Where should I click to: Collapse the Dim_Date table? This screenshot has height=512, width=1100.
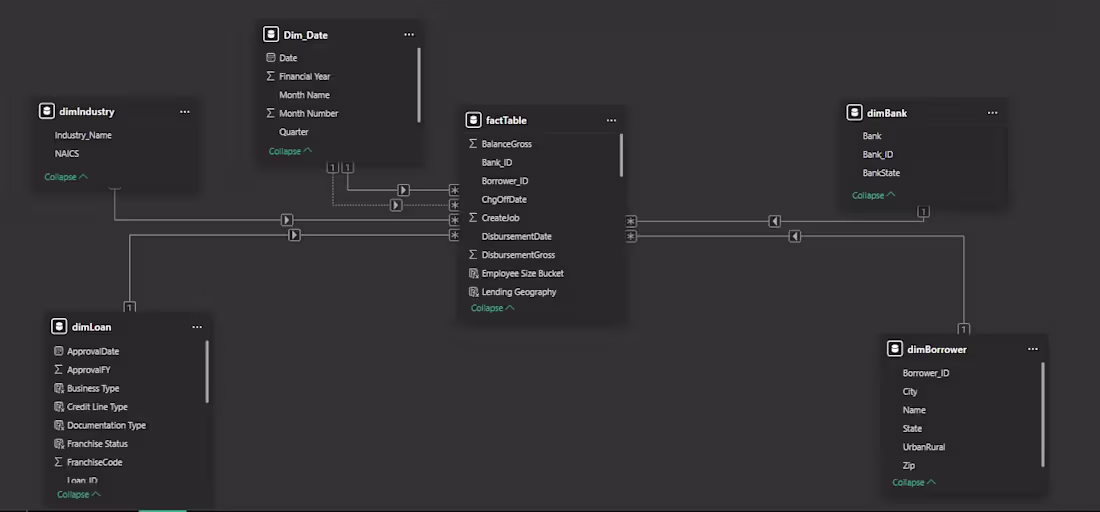[x=290, y=151]
